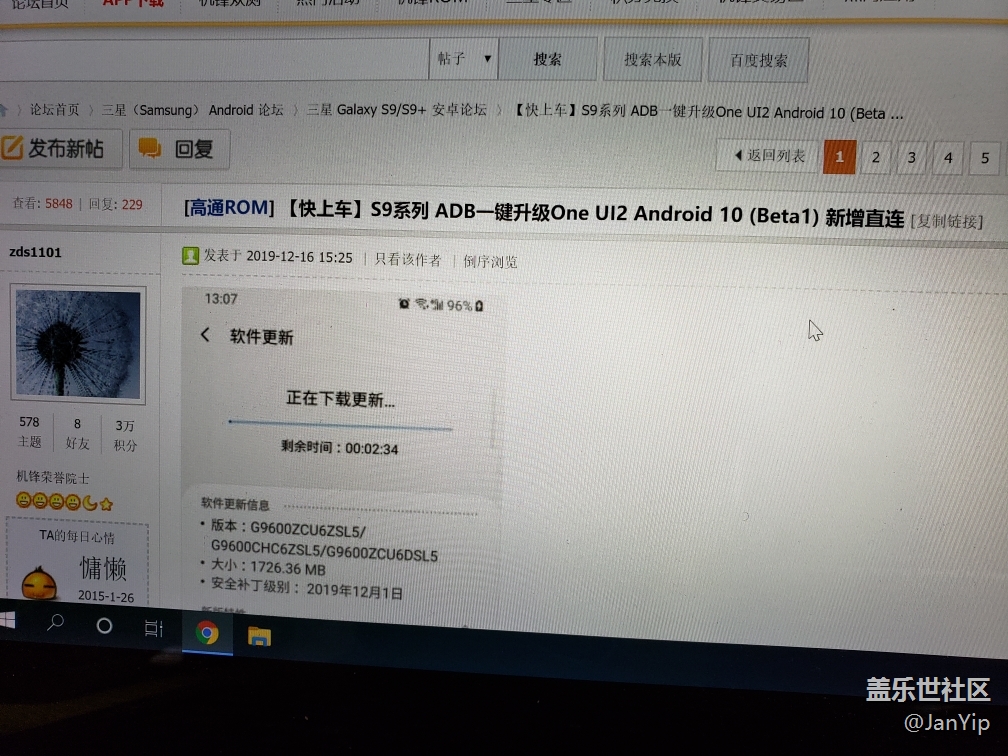Click the 搜索 button
This screenshot has height=756, width=1008.
(x=547, y=60)
